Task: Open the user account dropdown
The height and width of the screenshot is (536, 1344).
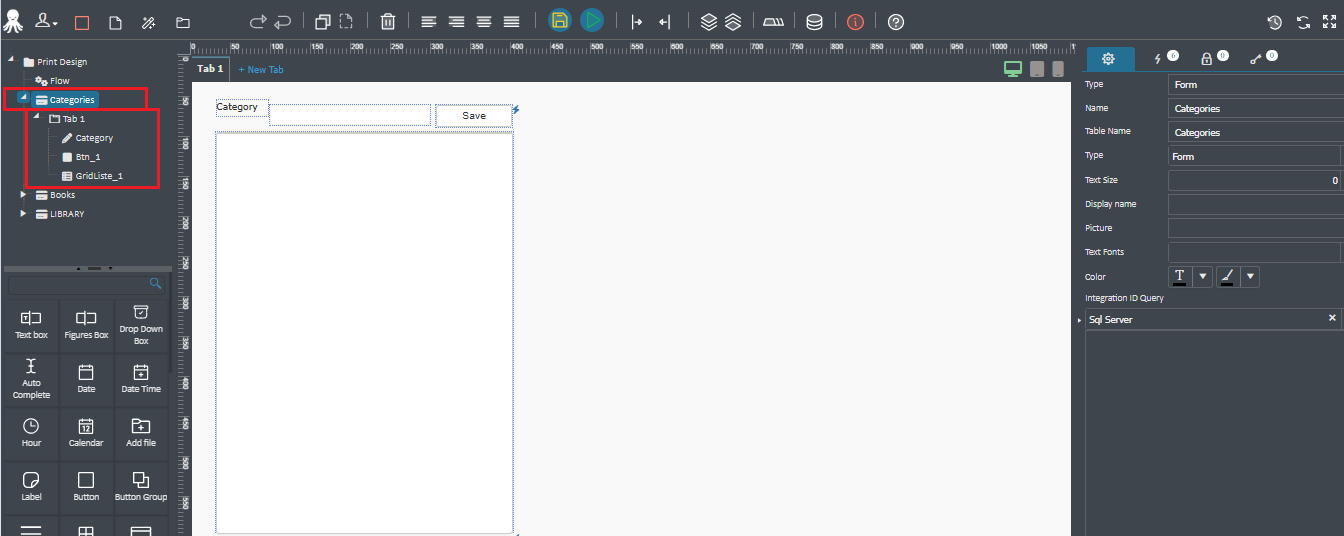Action: (x=47, y=21)
